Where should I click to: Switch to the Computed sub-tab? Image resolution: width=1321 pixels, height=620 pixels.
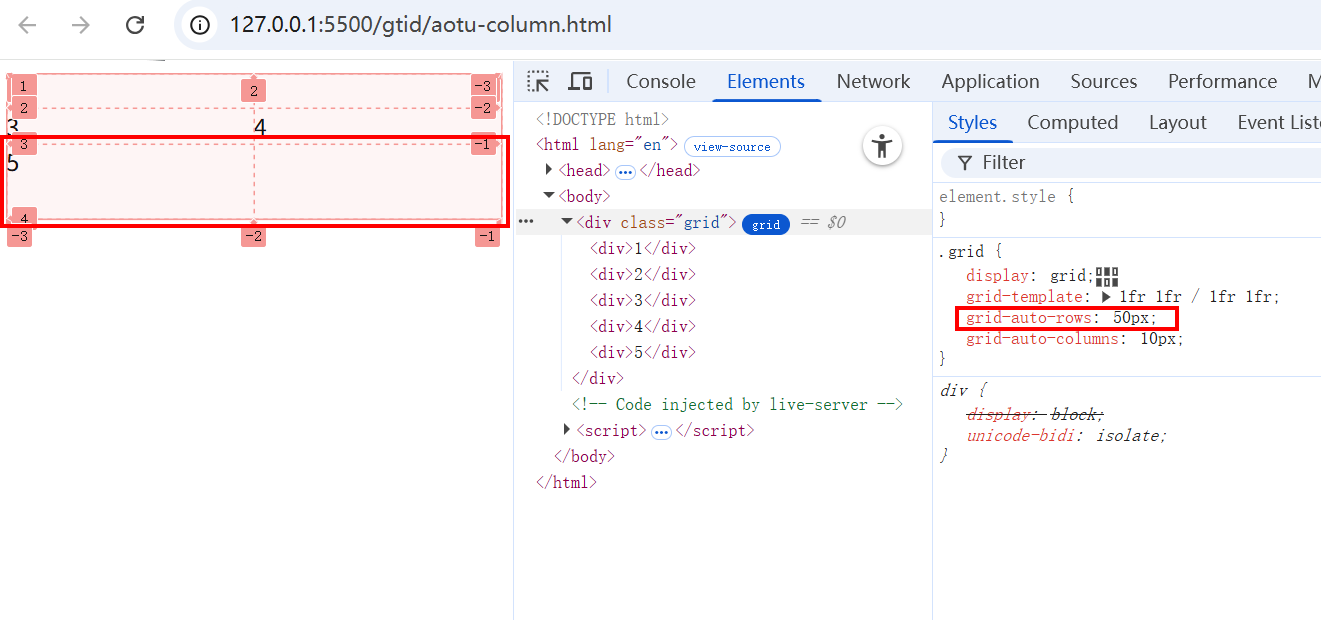(x=1072, y=123)
